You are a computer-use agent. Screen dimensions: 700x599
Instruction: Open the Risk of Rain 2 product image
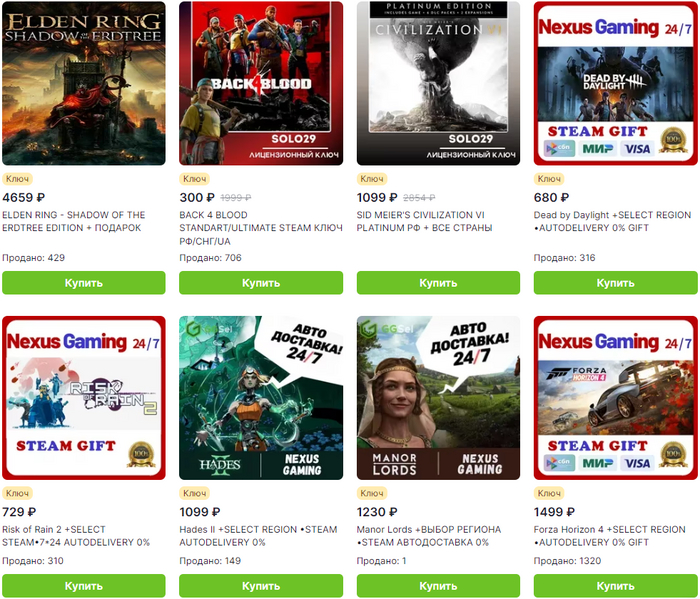pos(83,398)
